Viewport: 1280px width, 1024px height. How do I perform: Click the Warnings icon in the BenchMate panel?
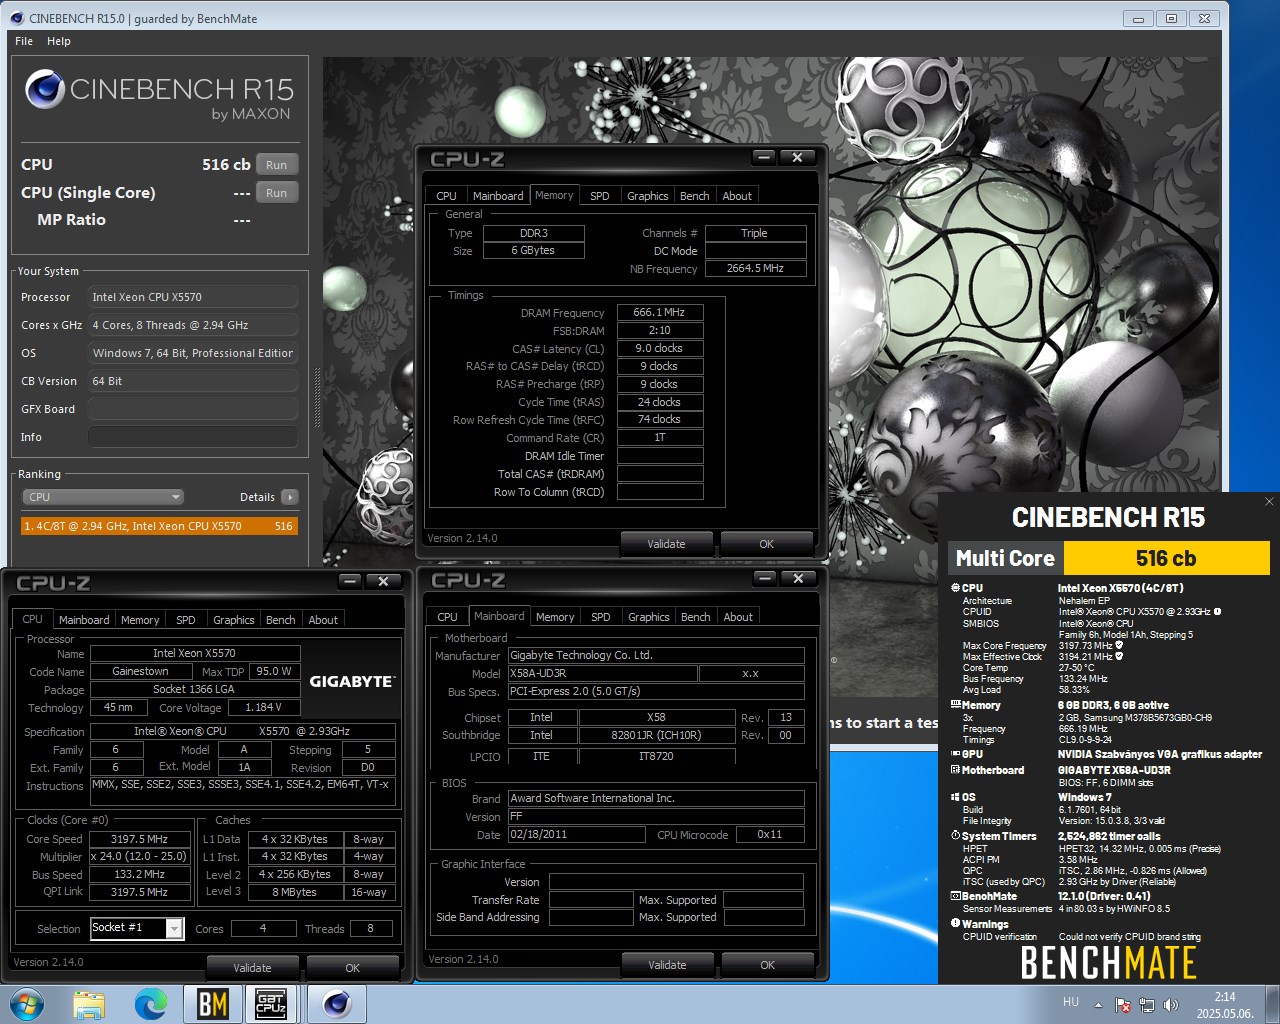click(x=955, y=924)
